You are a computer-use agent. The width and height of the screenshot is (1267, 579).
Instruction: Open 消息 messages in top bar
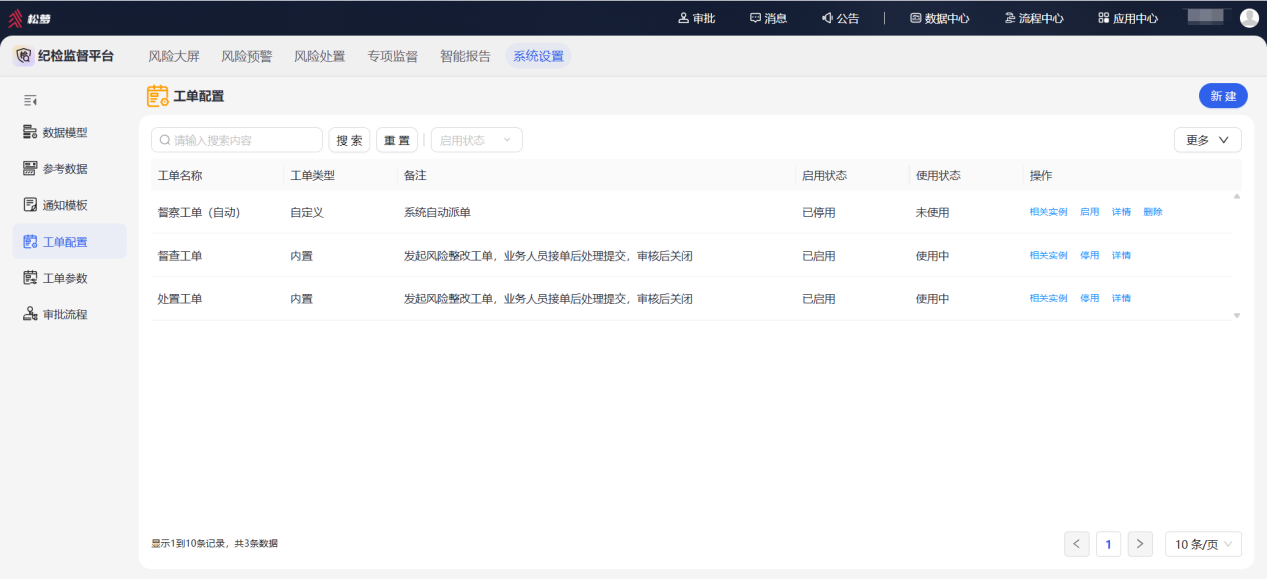pos(768,18)
